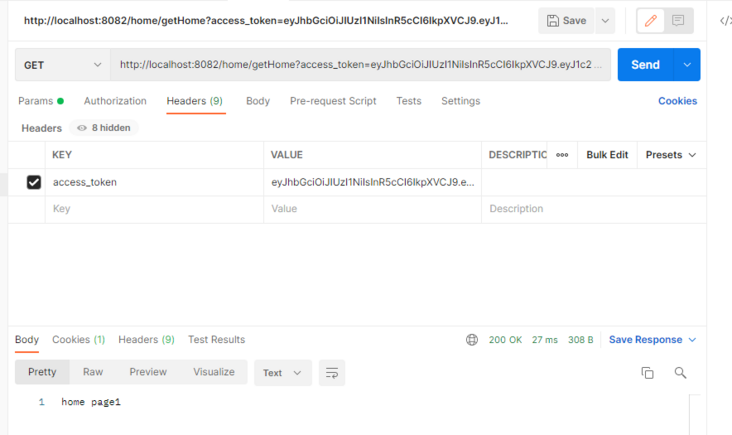Open the column options three-dots icon
The width and height of the screenshot is (732, 435).
[x=562, y=155]
